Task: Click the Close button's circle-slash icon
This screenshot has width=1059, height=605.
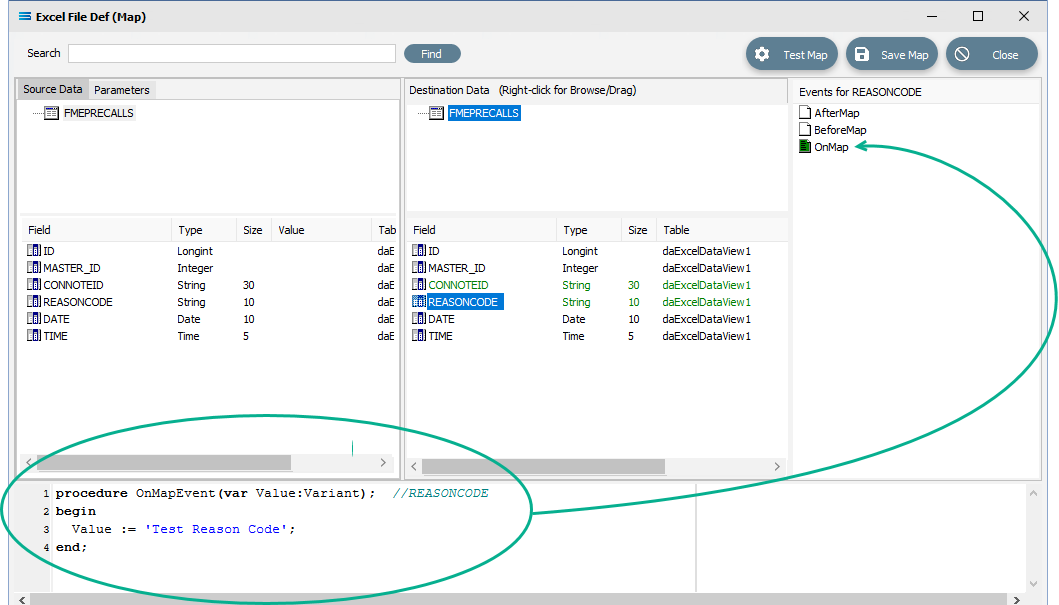Action: [x=962, y=54]
